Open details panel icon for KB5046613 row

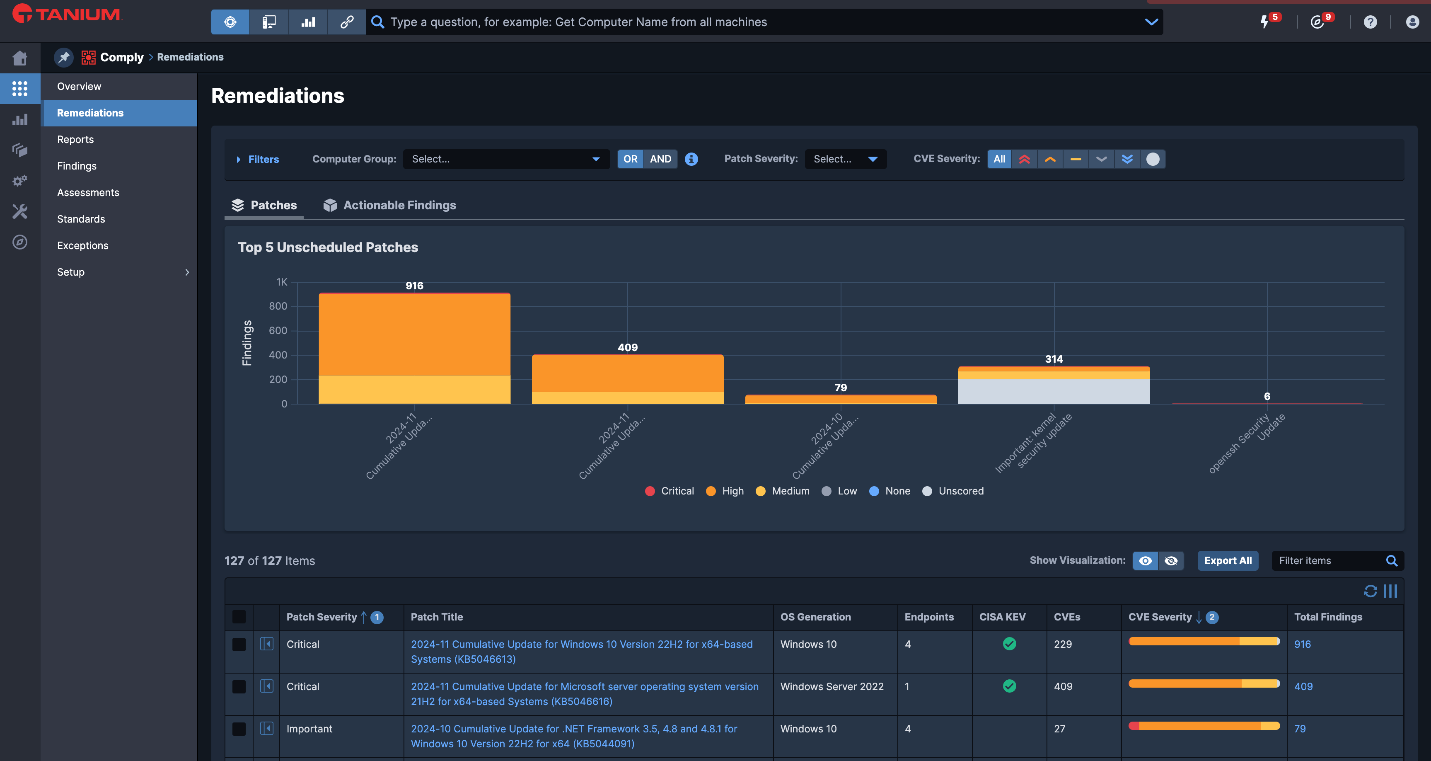pos(266,644)
